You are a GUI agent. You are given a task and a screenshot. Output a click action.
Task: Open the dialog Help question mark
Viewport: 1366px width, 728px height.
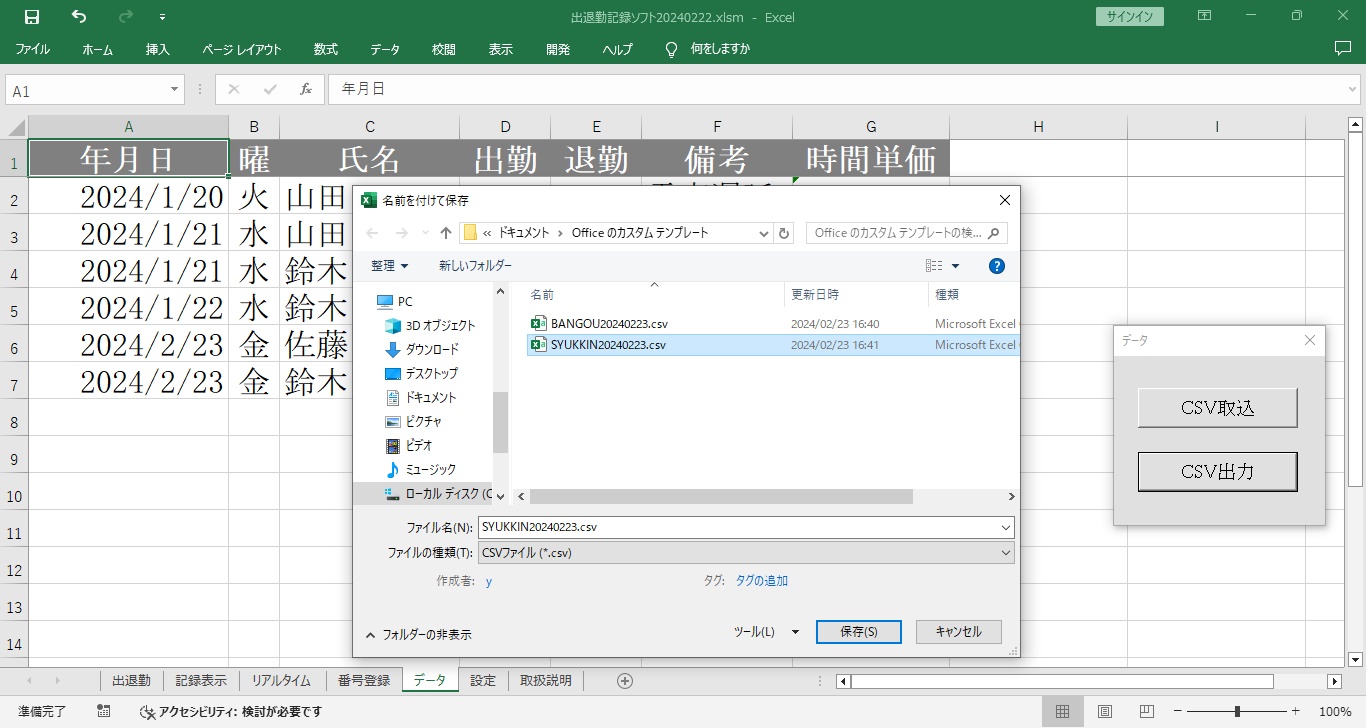996,266
